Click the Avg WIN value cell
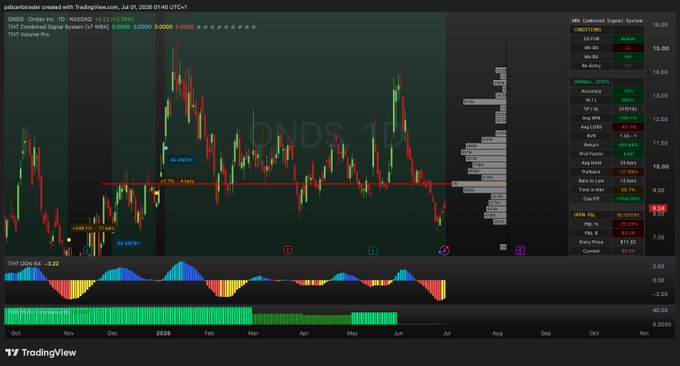680x366 pixels. pyautogui.click(x=628, y=118)
